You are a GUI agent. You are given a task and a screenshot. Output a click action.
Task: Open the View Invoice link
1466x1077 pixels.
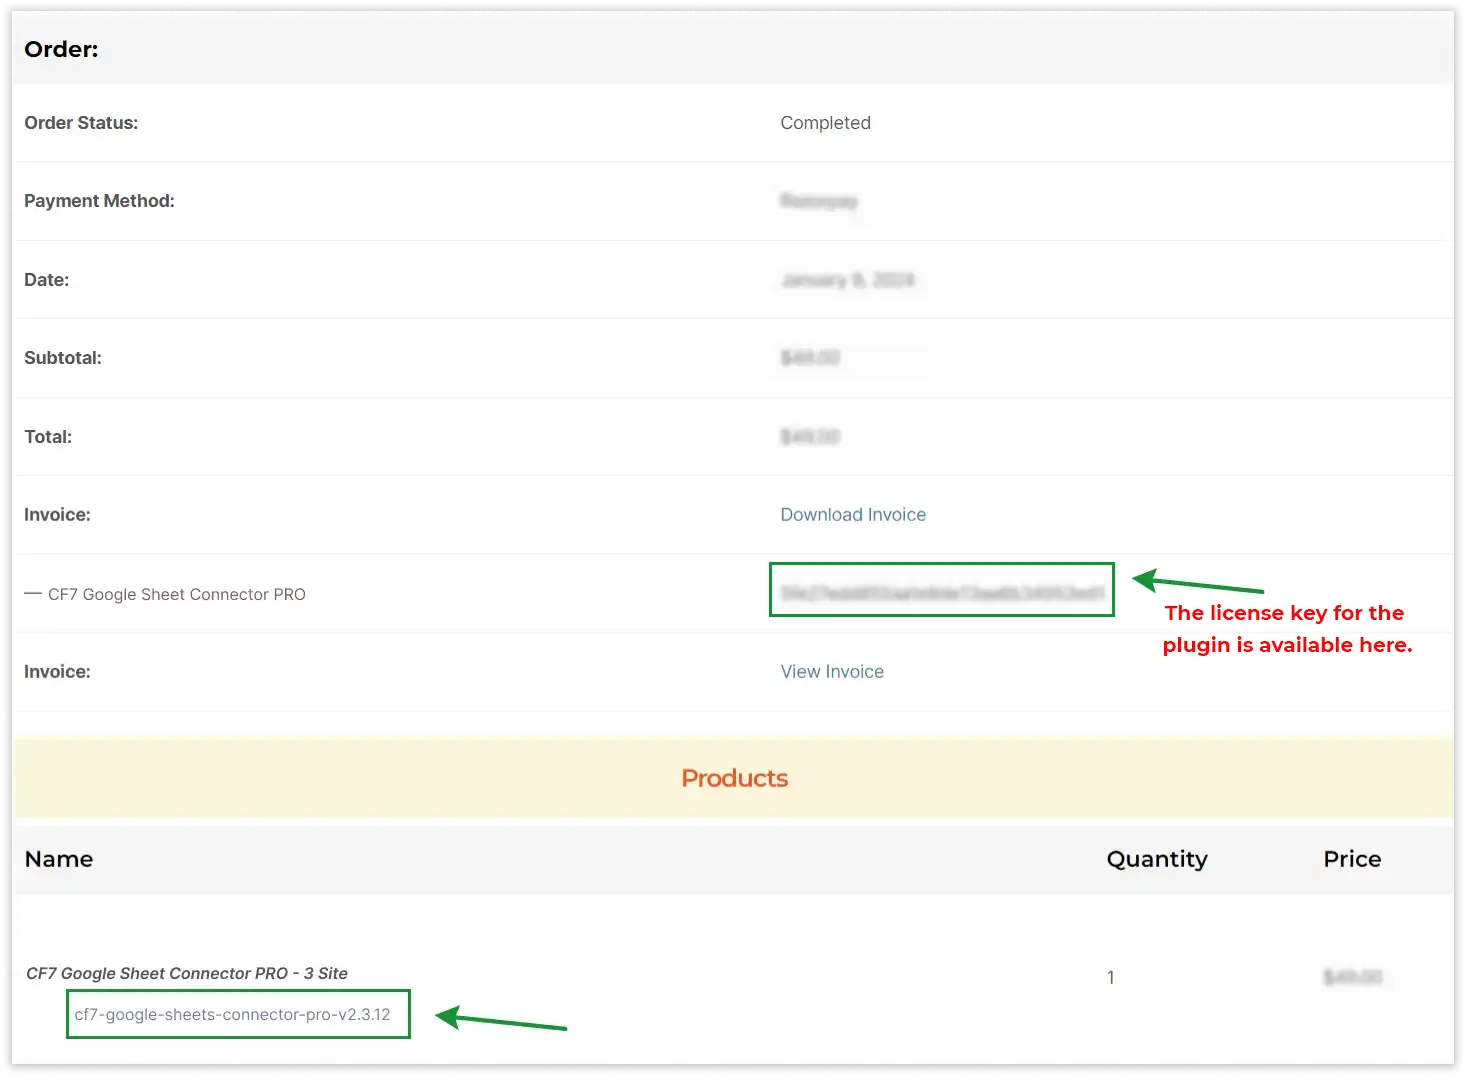coord(832,672)
